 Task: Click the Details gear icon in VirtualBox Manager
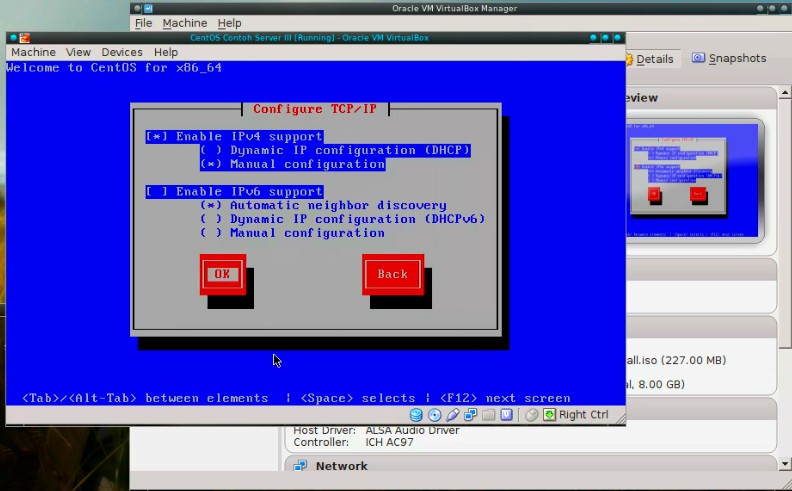coord(629,59)
